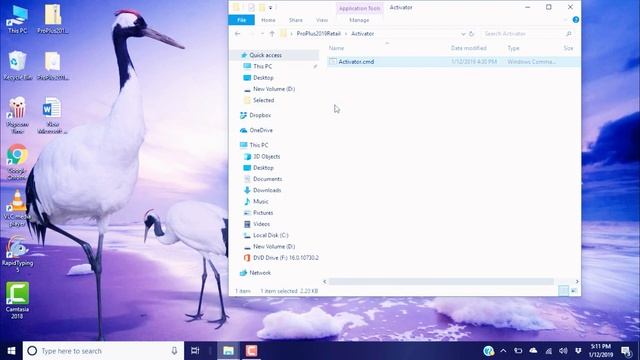Viewport: 640px width, 360px height.
Task: Click Activator in address breadcrumb
Action: tap(362, 34)
